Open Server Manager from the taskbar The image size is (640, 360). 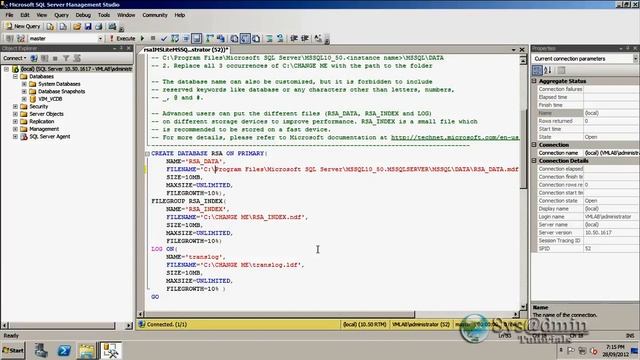40,351
